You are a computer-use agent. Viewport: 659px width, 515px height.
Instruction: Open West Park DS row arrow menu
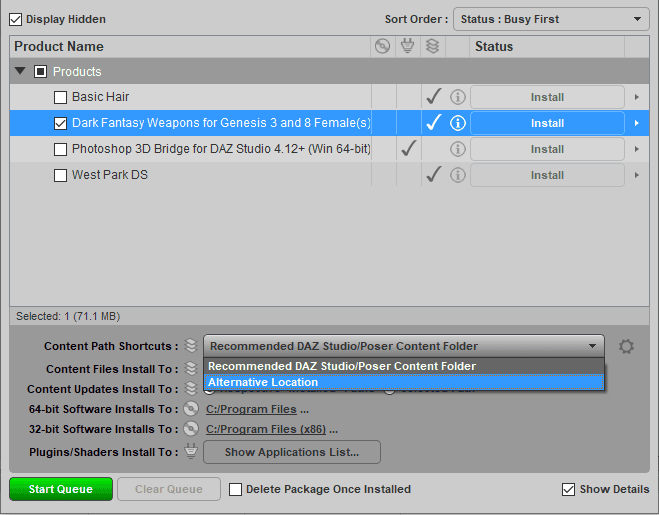click(637, 175)
